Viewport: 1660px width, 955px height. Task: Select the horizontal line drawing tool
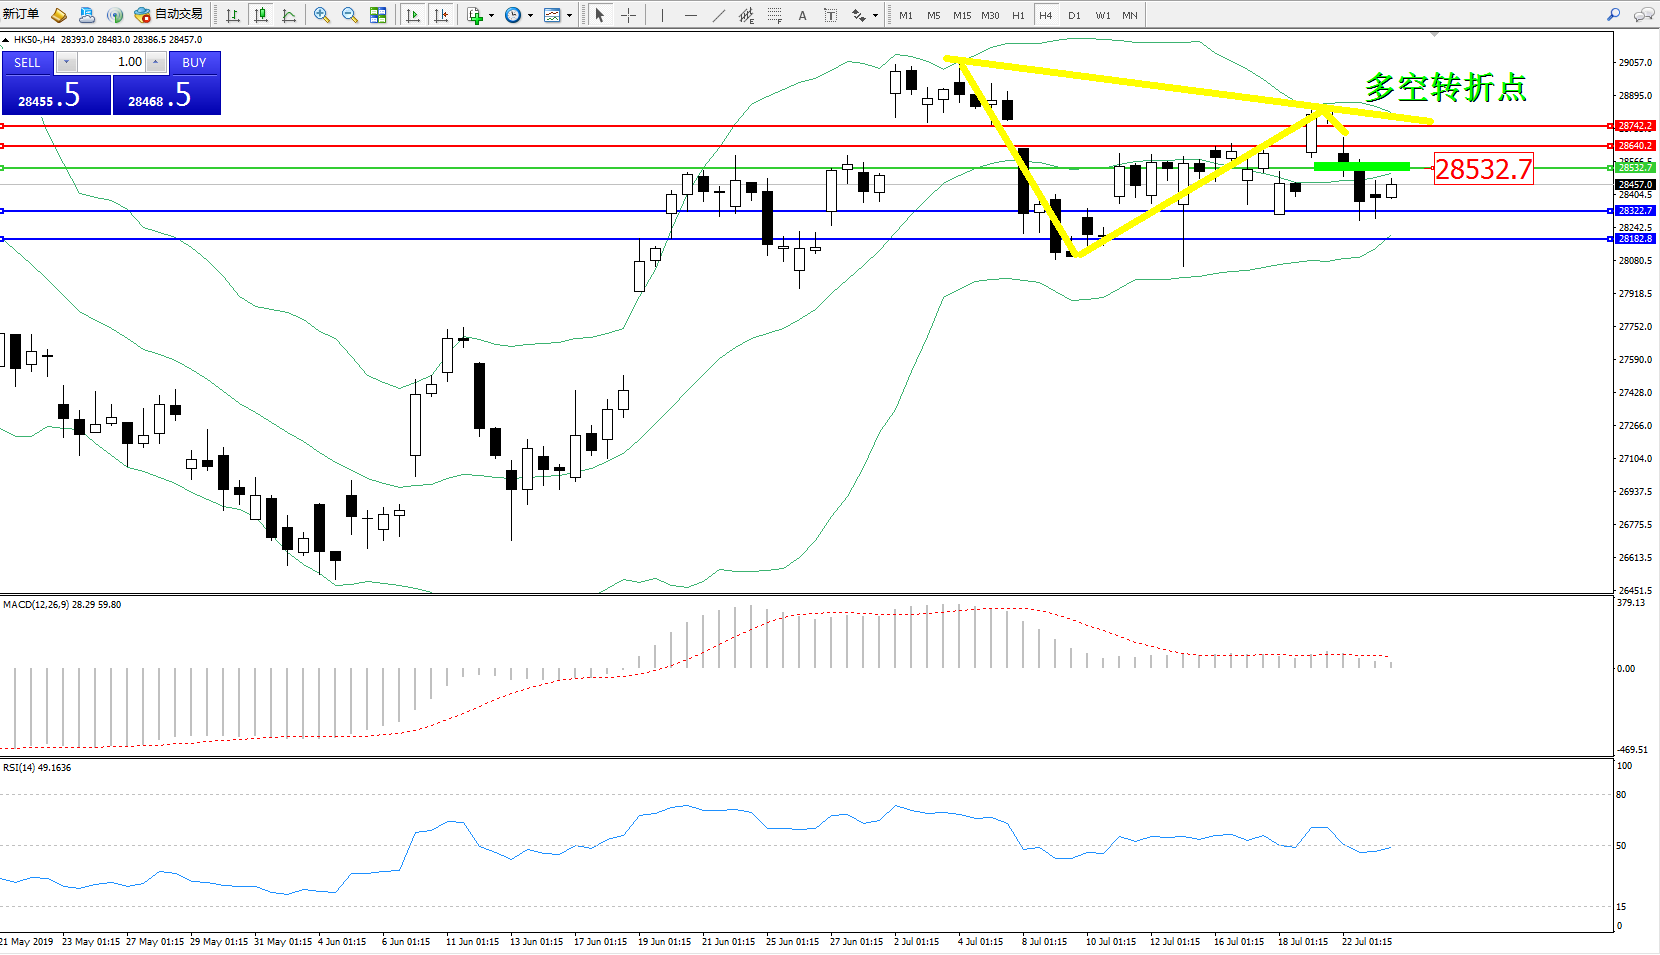point(690,15)
